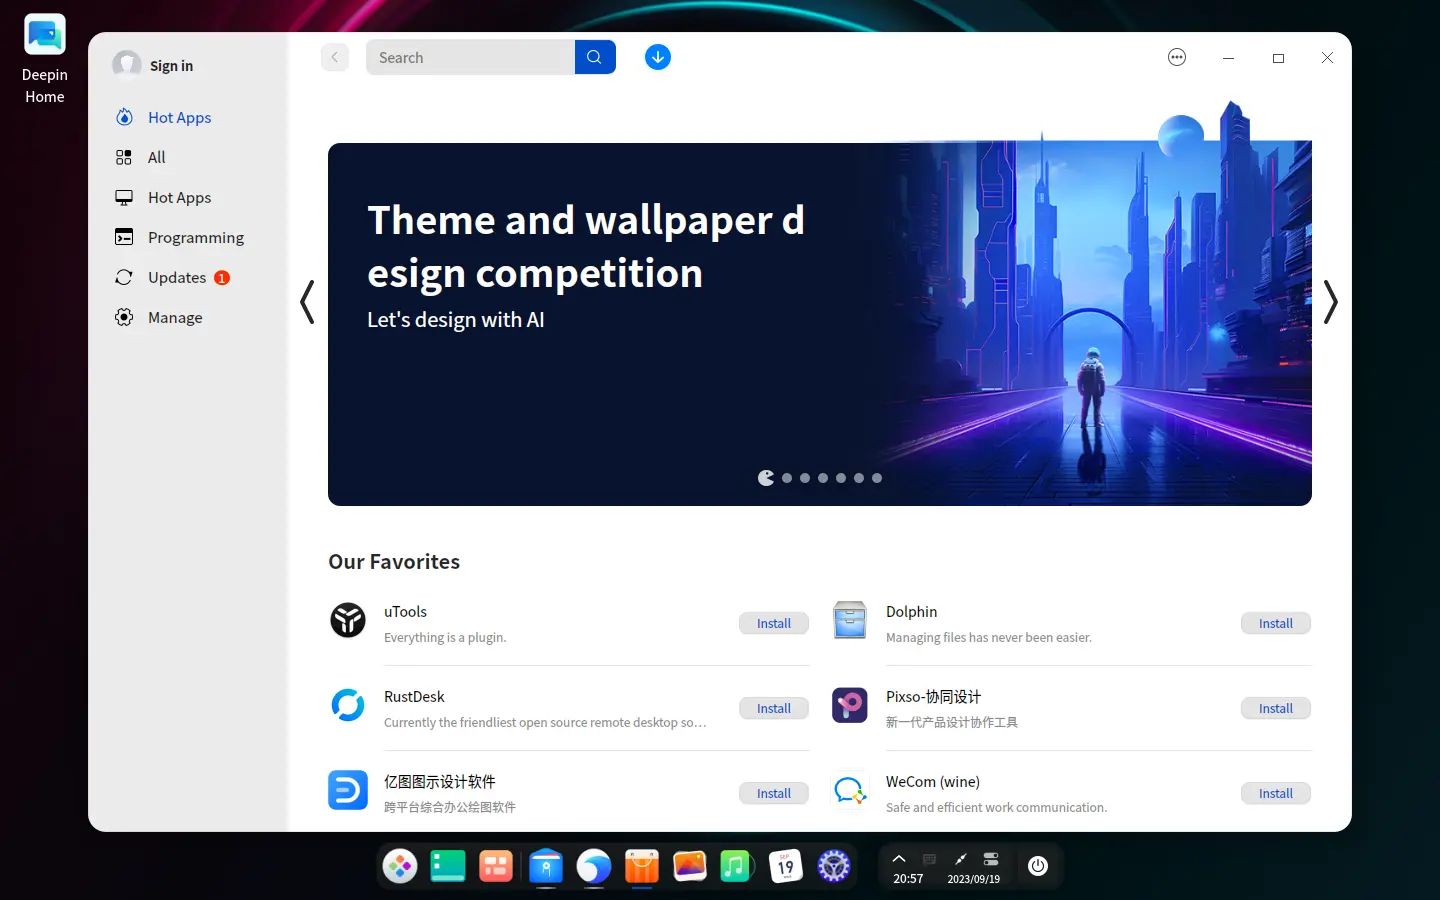Switch to the Updates section
The height and width of the screenshot is (900, 1440).
[177, 277]
